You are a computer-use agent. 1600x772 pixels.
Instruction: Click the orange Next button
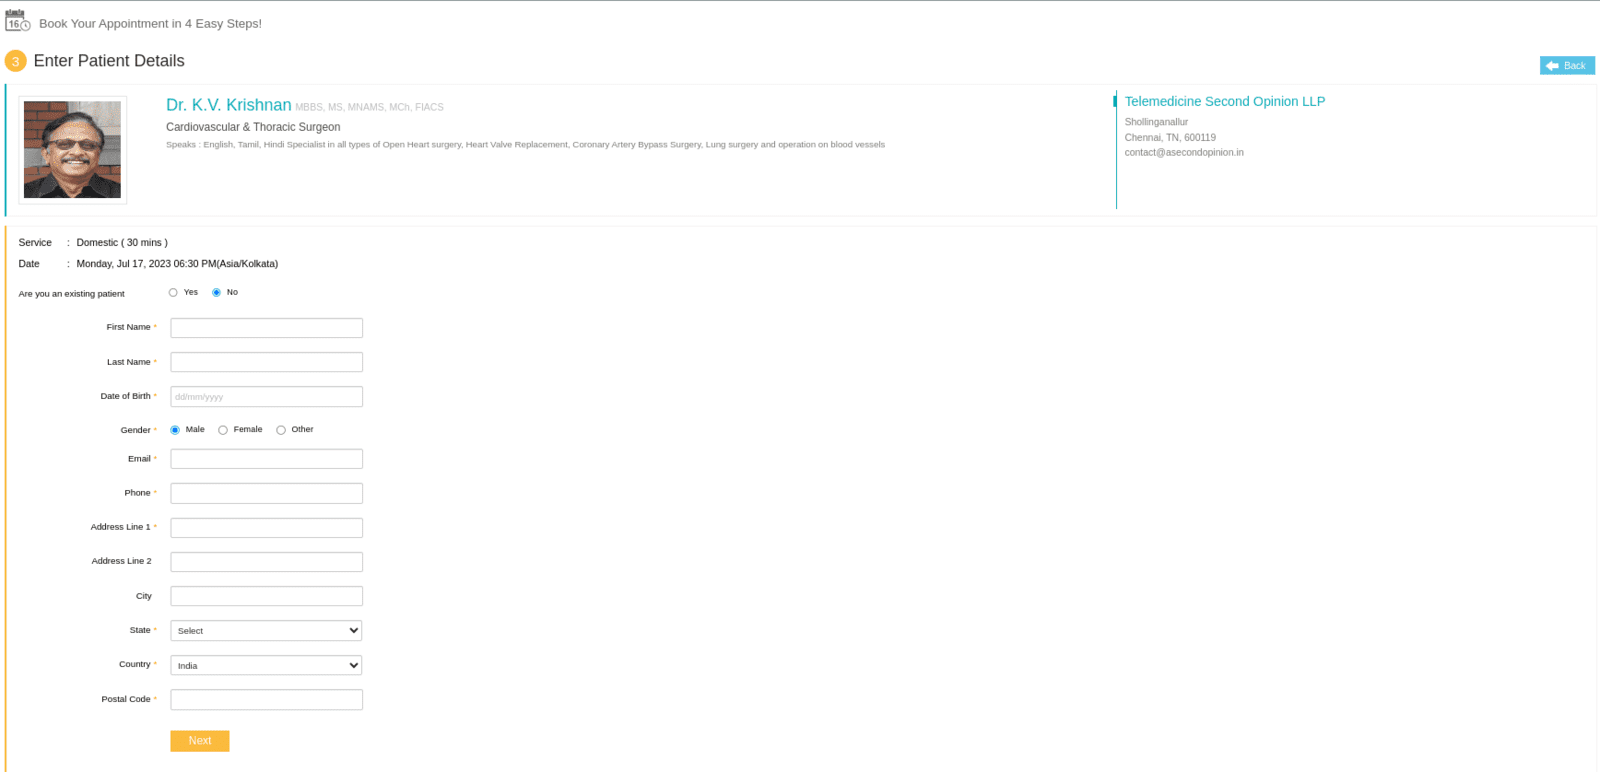[200, 741]
